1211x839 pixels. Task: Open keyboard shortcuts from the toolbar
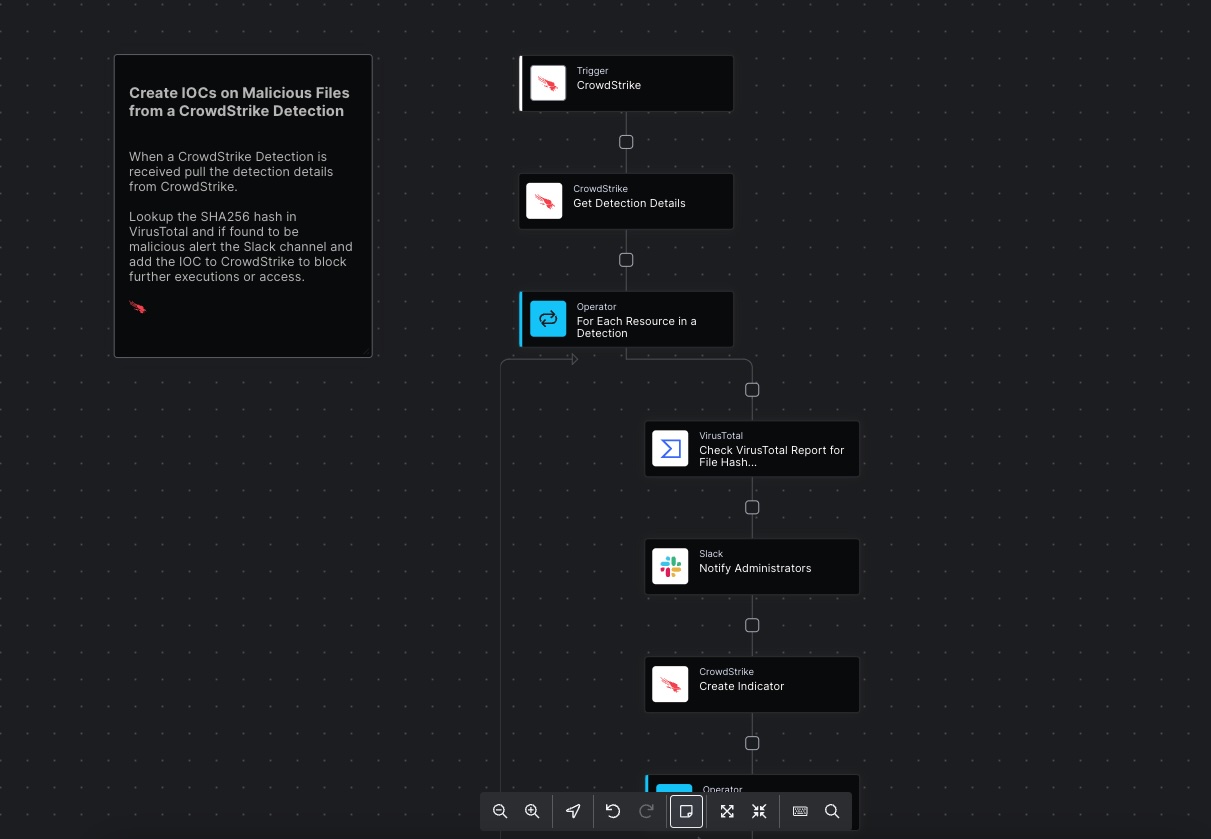tap(800, 811)
